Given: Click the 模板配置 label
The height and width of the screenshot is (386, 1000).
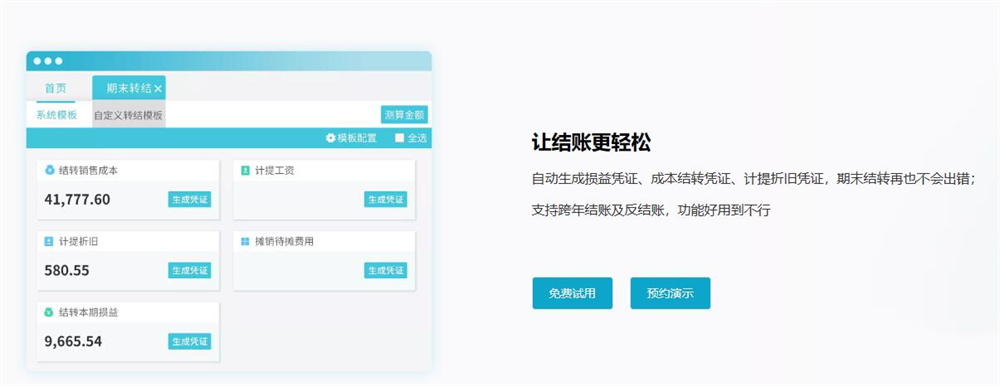Looking at the screenshot, I should click(x=357, y=138).
